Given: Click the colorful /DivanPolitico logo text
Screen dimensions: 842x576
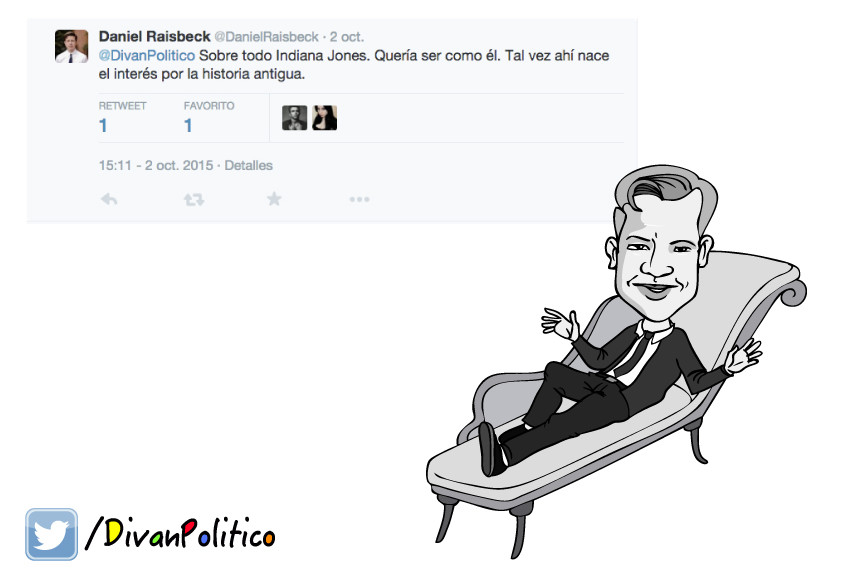Looking at the screenshot, I should (180, 533).
